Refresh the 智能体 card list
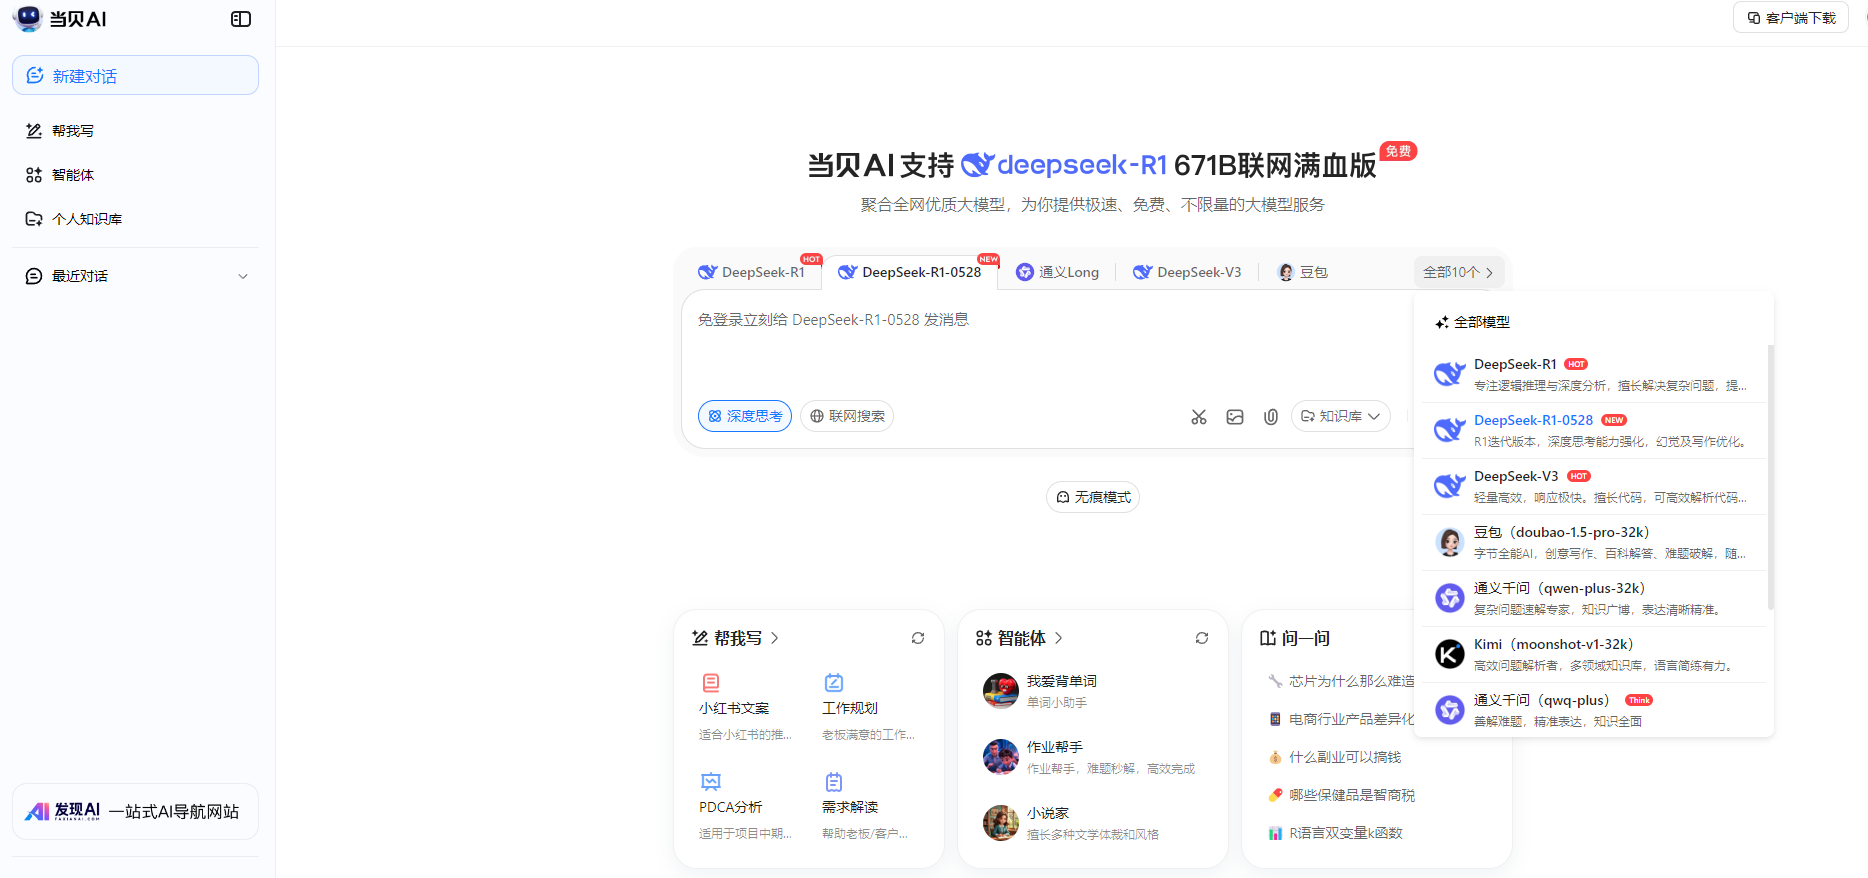 1202,638
